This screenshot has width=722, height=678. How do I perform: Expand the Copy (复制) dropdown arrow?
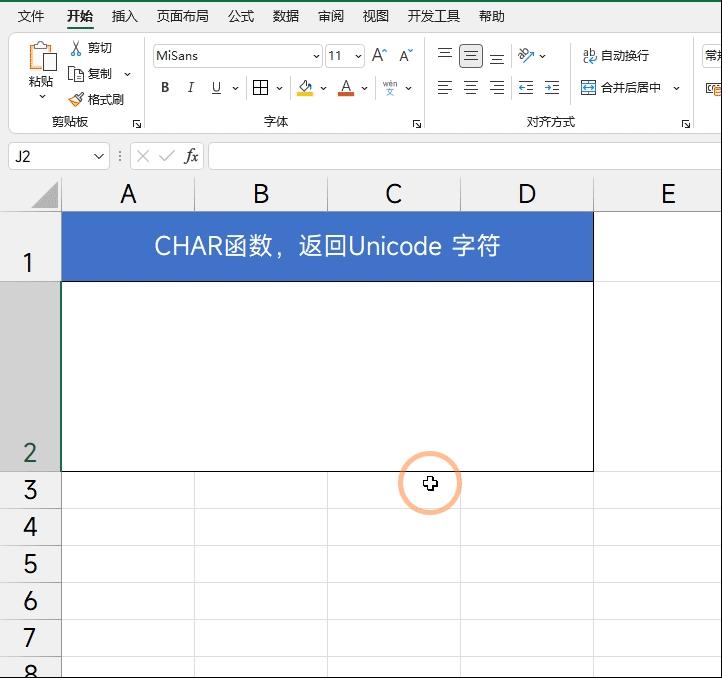[128, 74]
